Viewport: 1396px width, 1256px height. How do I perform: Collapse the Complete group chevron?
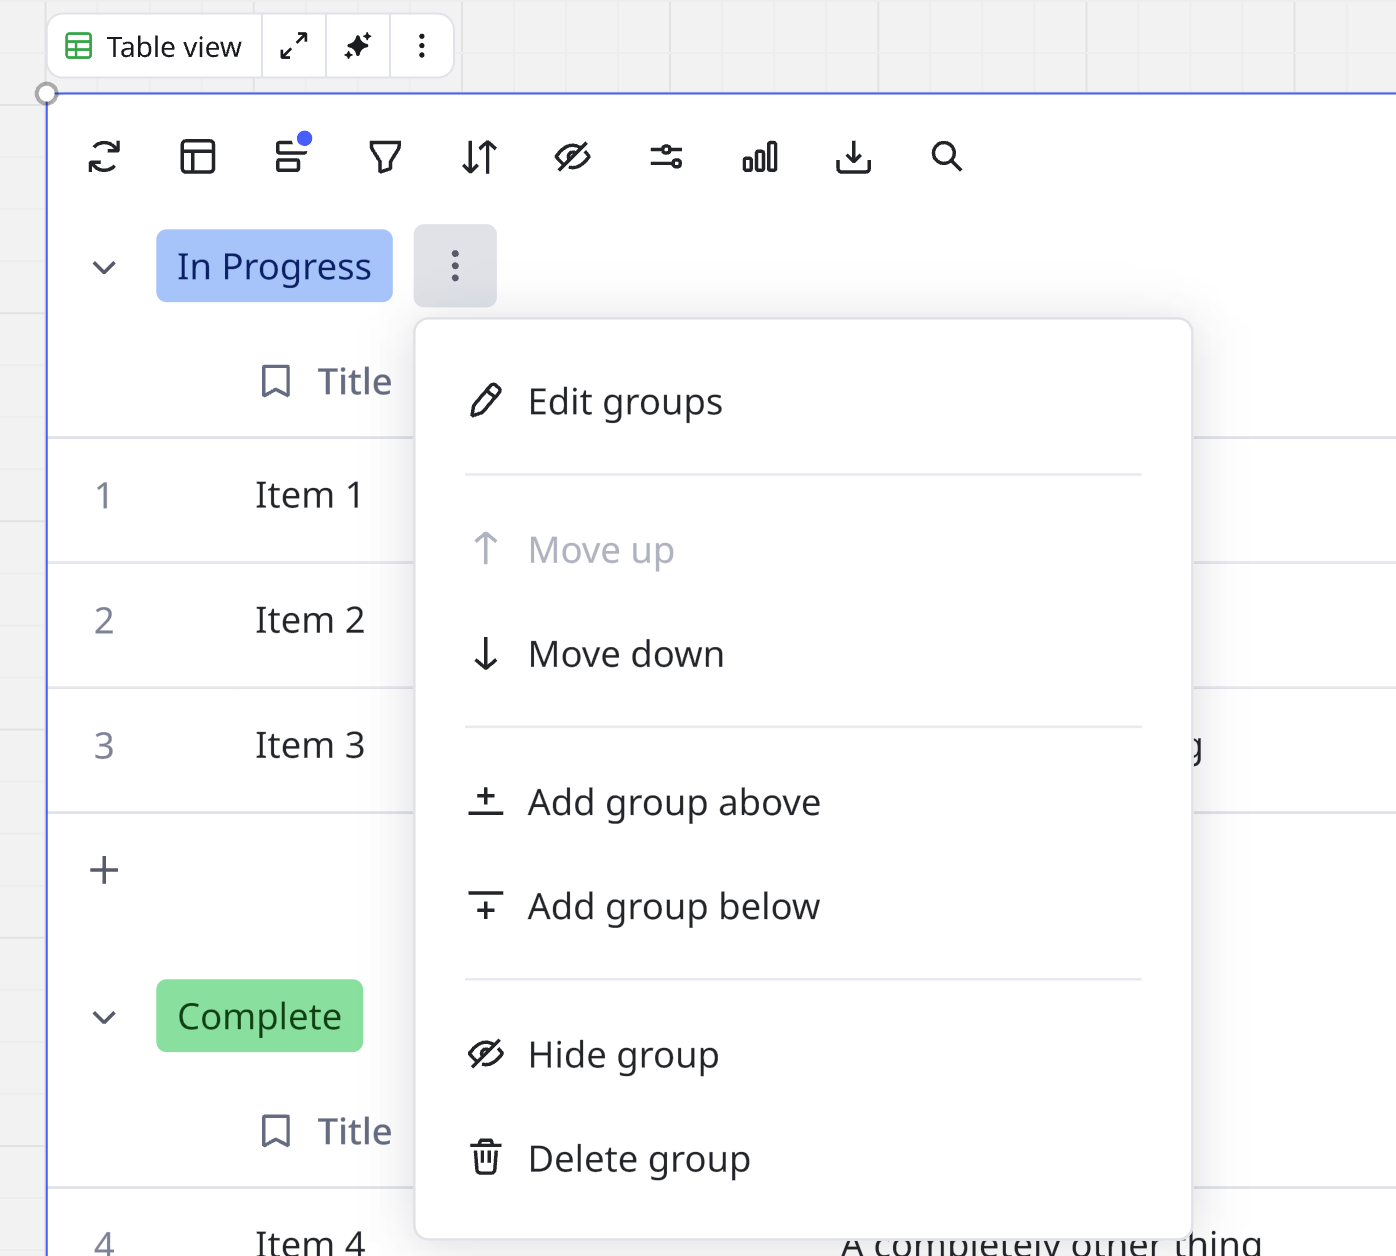[x=104, y=1017]
